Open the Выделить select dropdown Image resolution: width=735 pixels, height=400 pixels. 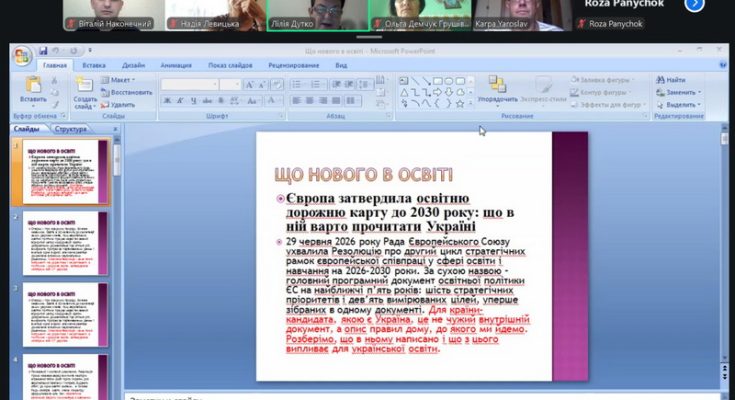click(679, 105)
